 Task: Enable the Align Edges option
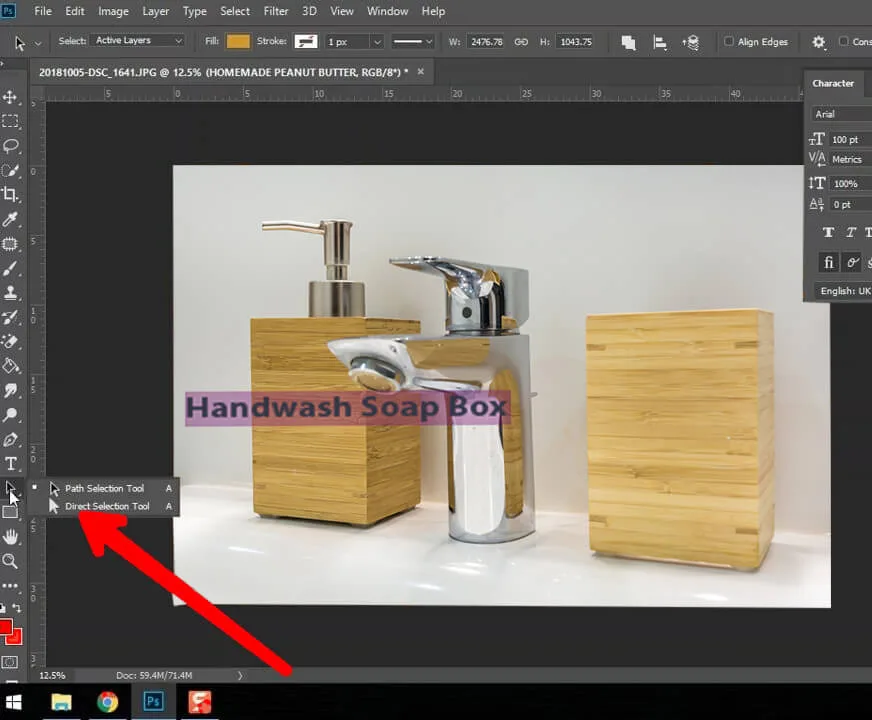[x=730, y=41]
